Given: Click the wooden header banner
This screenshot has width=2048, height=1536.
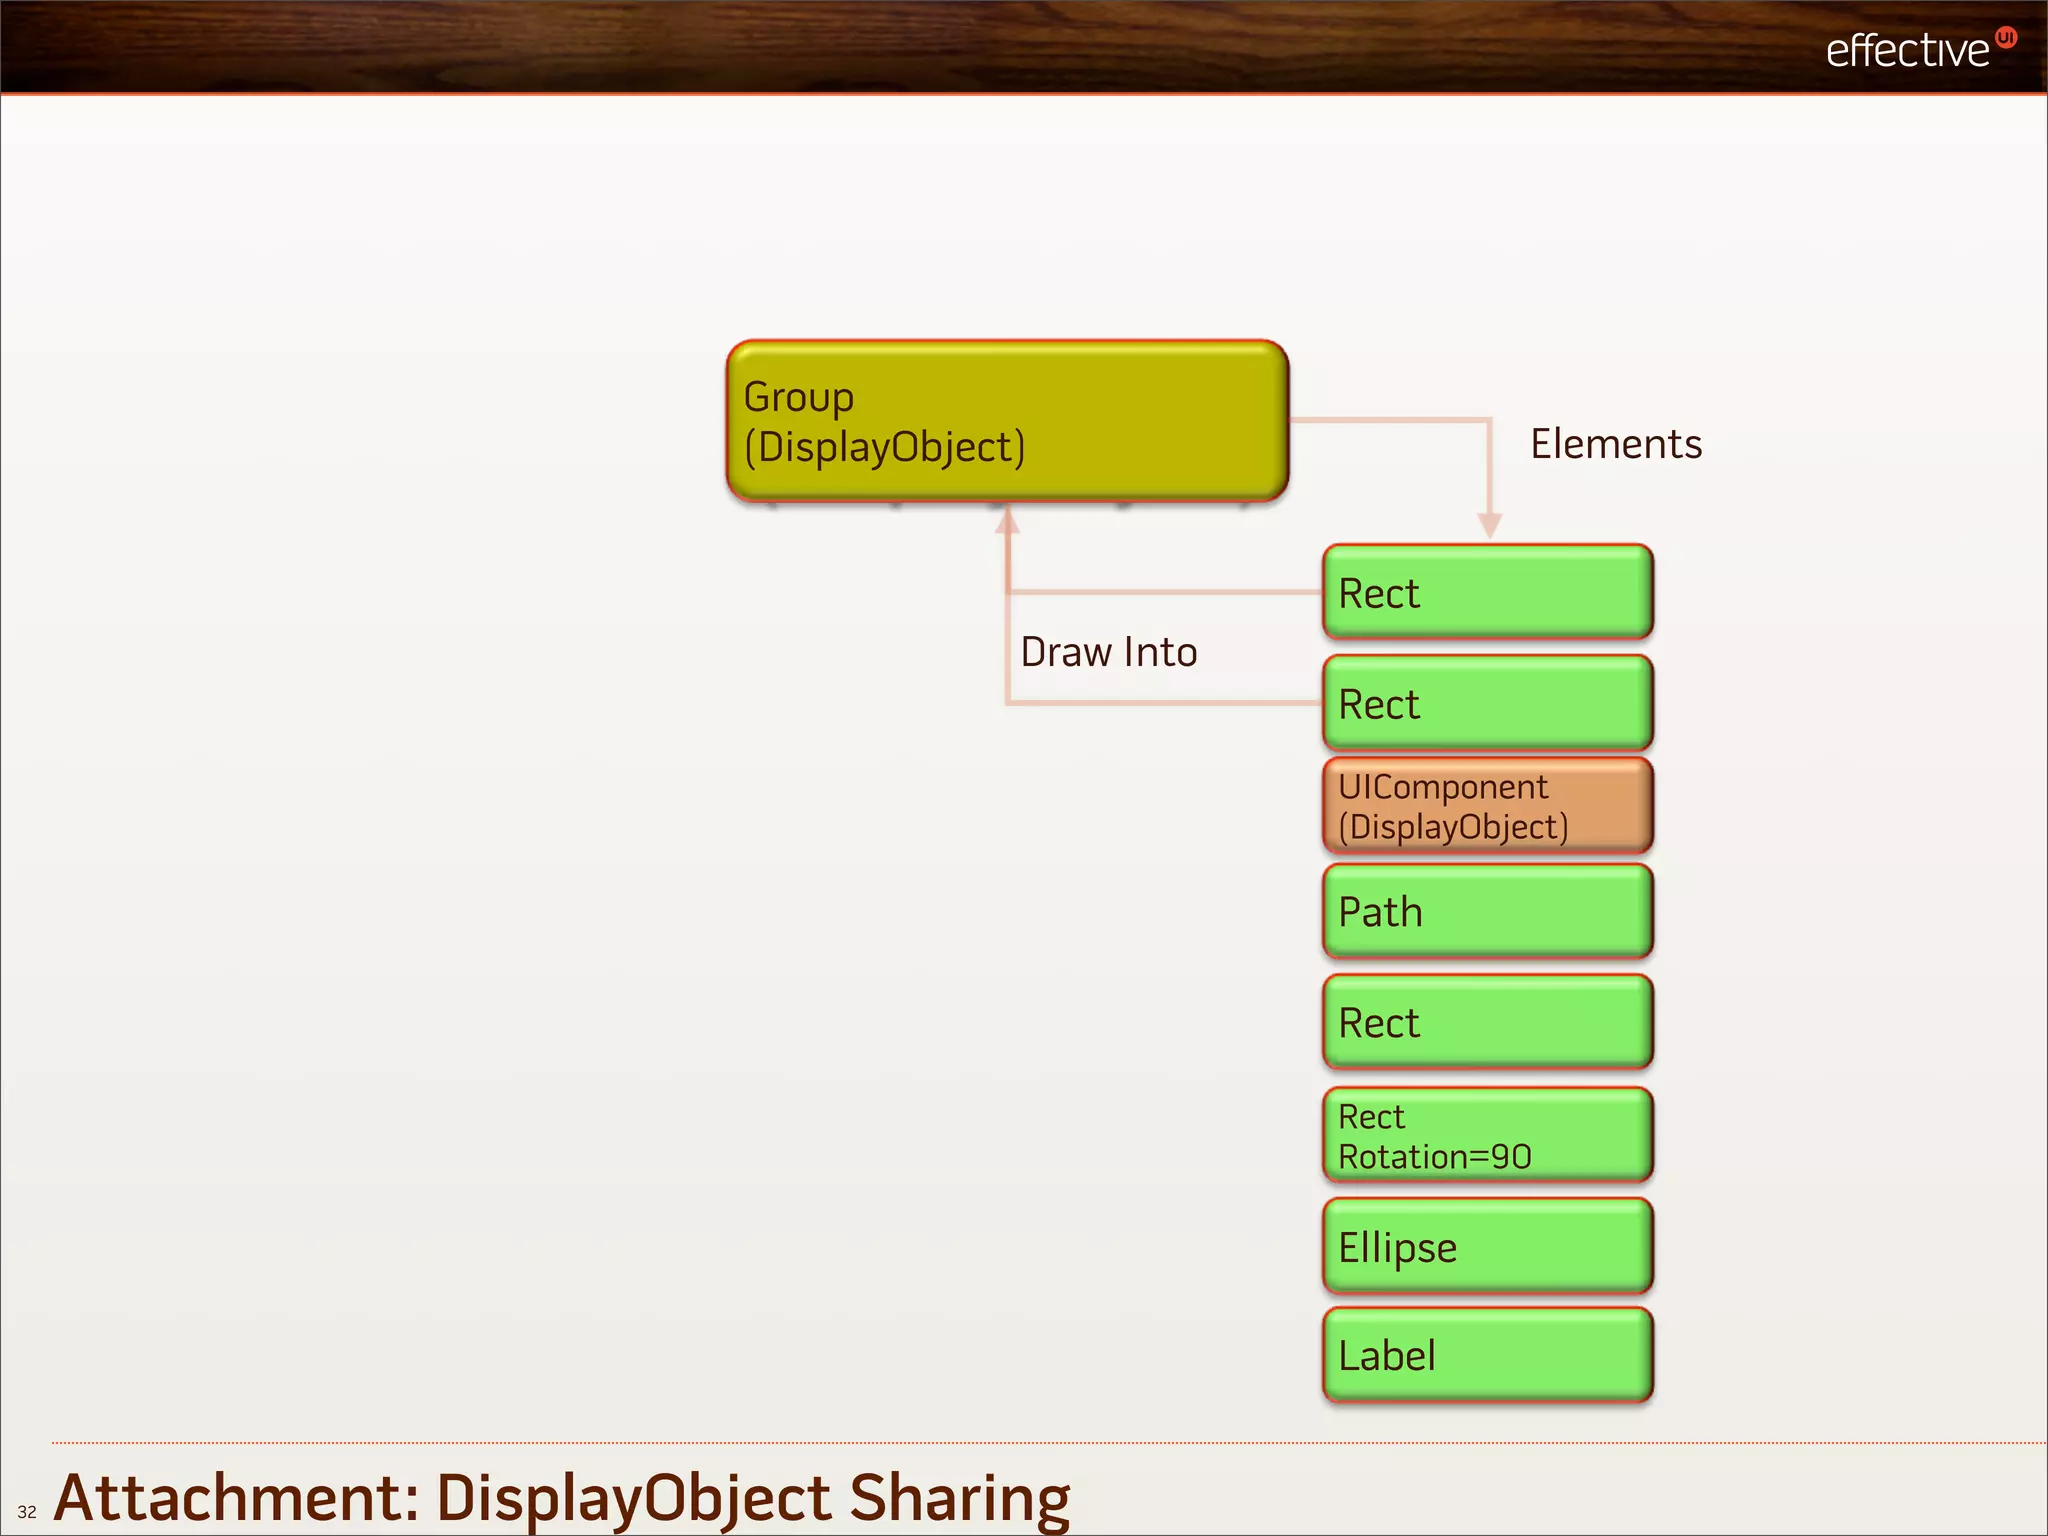Looking at the screenshot, I should (900, 46).
